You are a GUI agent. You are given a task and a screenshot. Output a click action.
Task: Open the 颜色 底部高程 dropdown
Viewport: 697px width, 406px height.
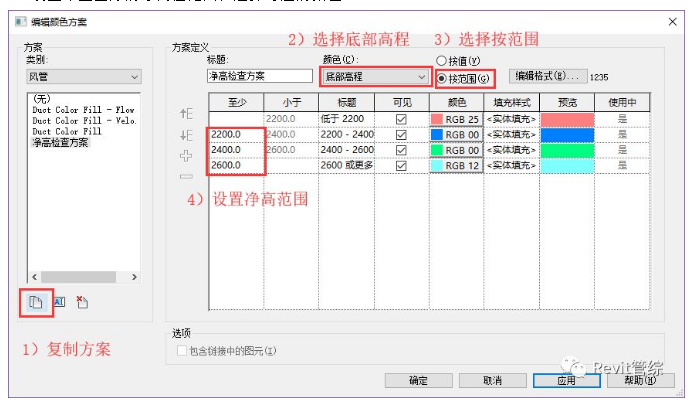coord(375,76)
